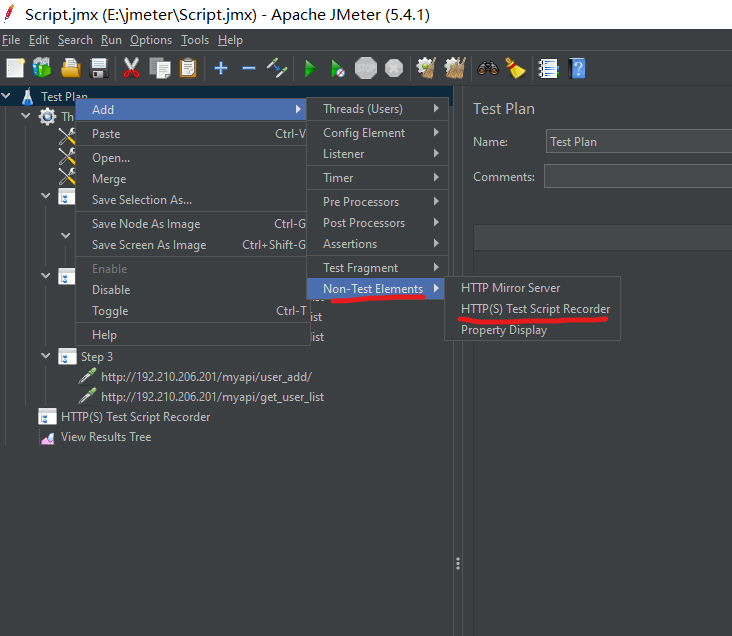Viewport: 732px width, 636px height.
Task: Select Paste in context menu
Action: click(191, 134)
